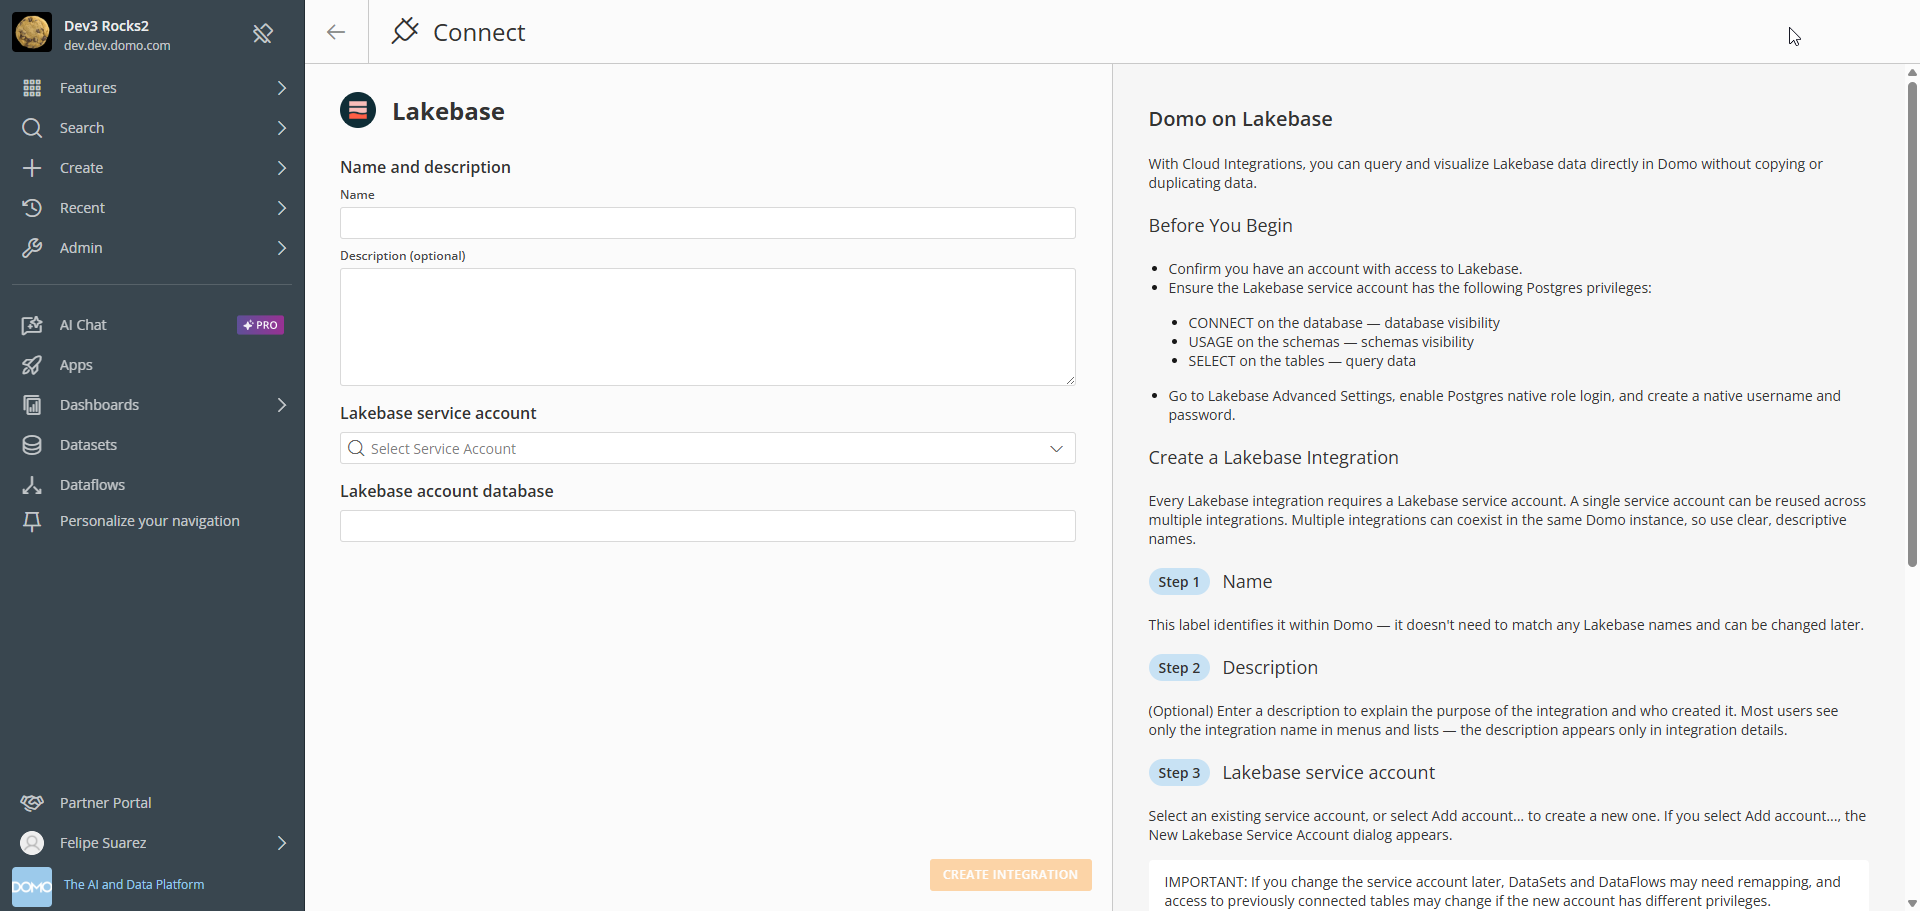Viewport: 1920px width, 911px height.
Task: Open AI Chat from the sidebar
Action: point(152,325)
